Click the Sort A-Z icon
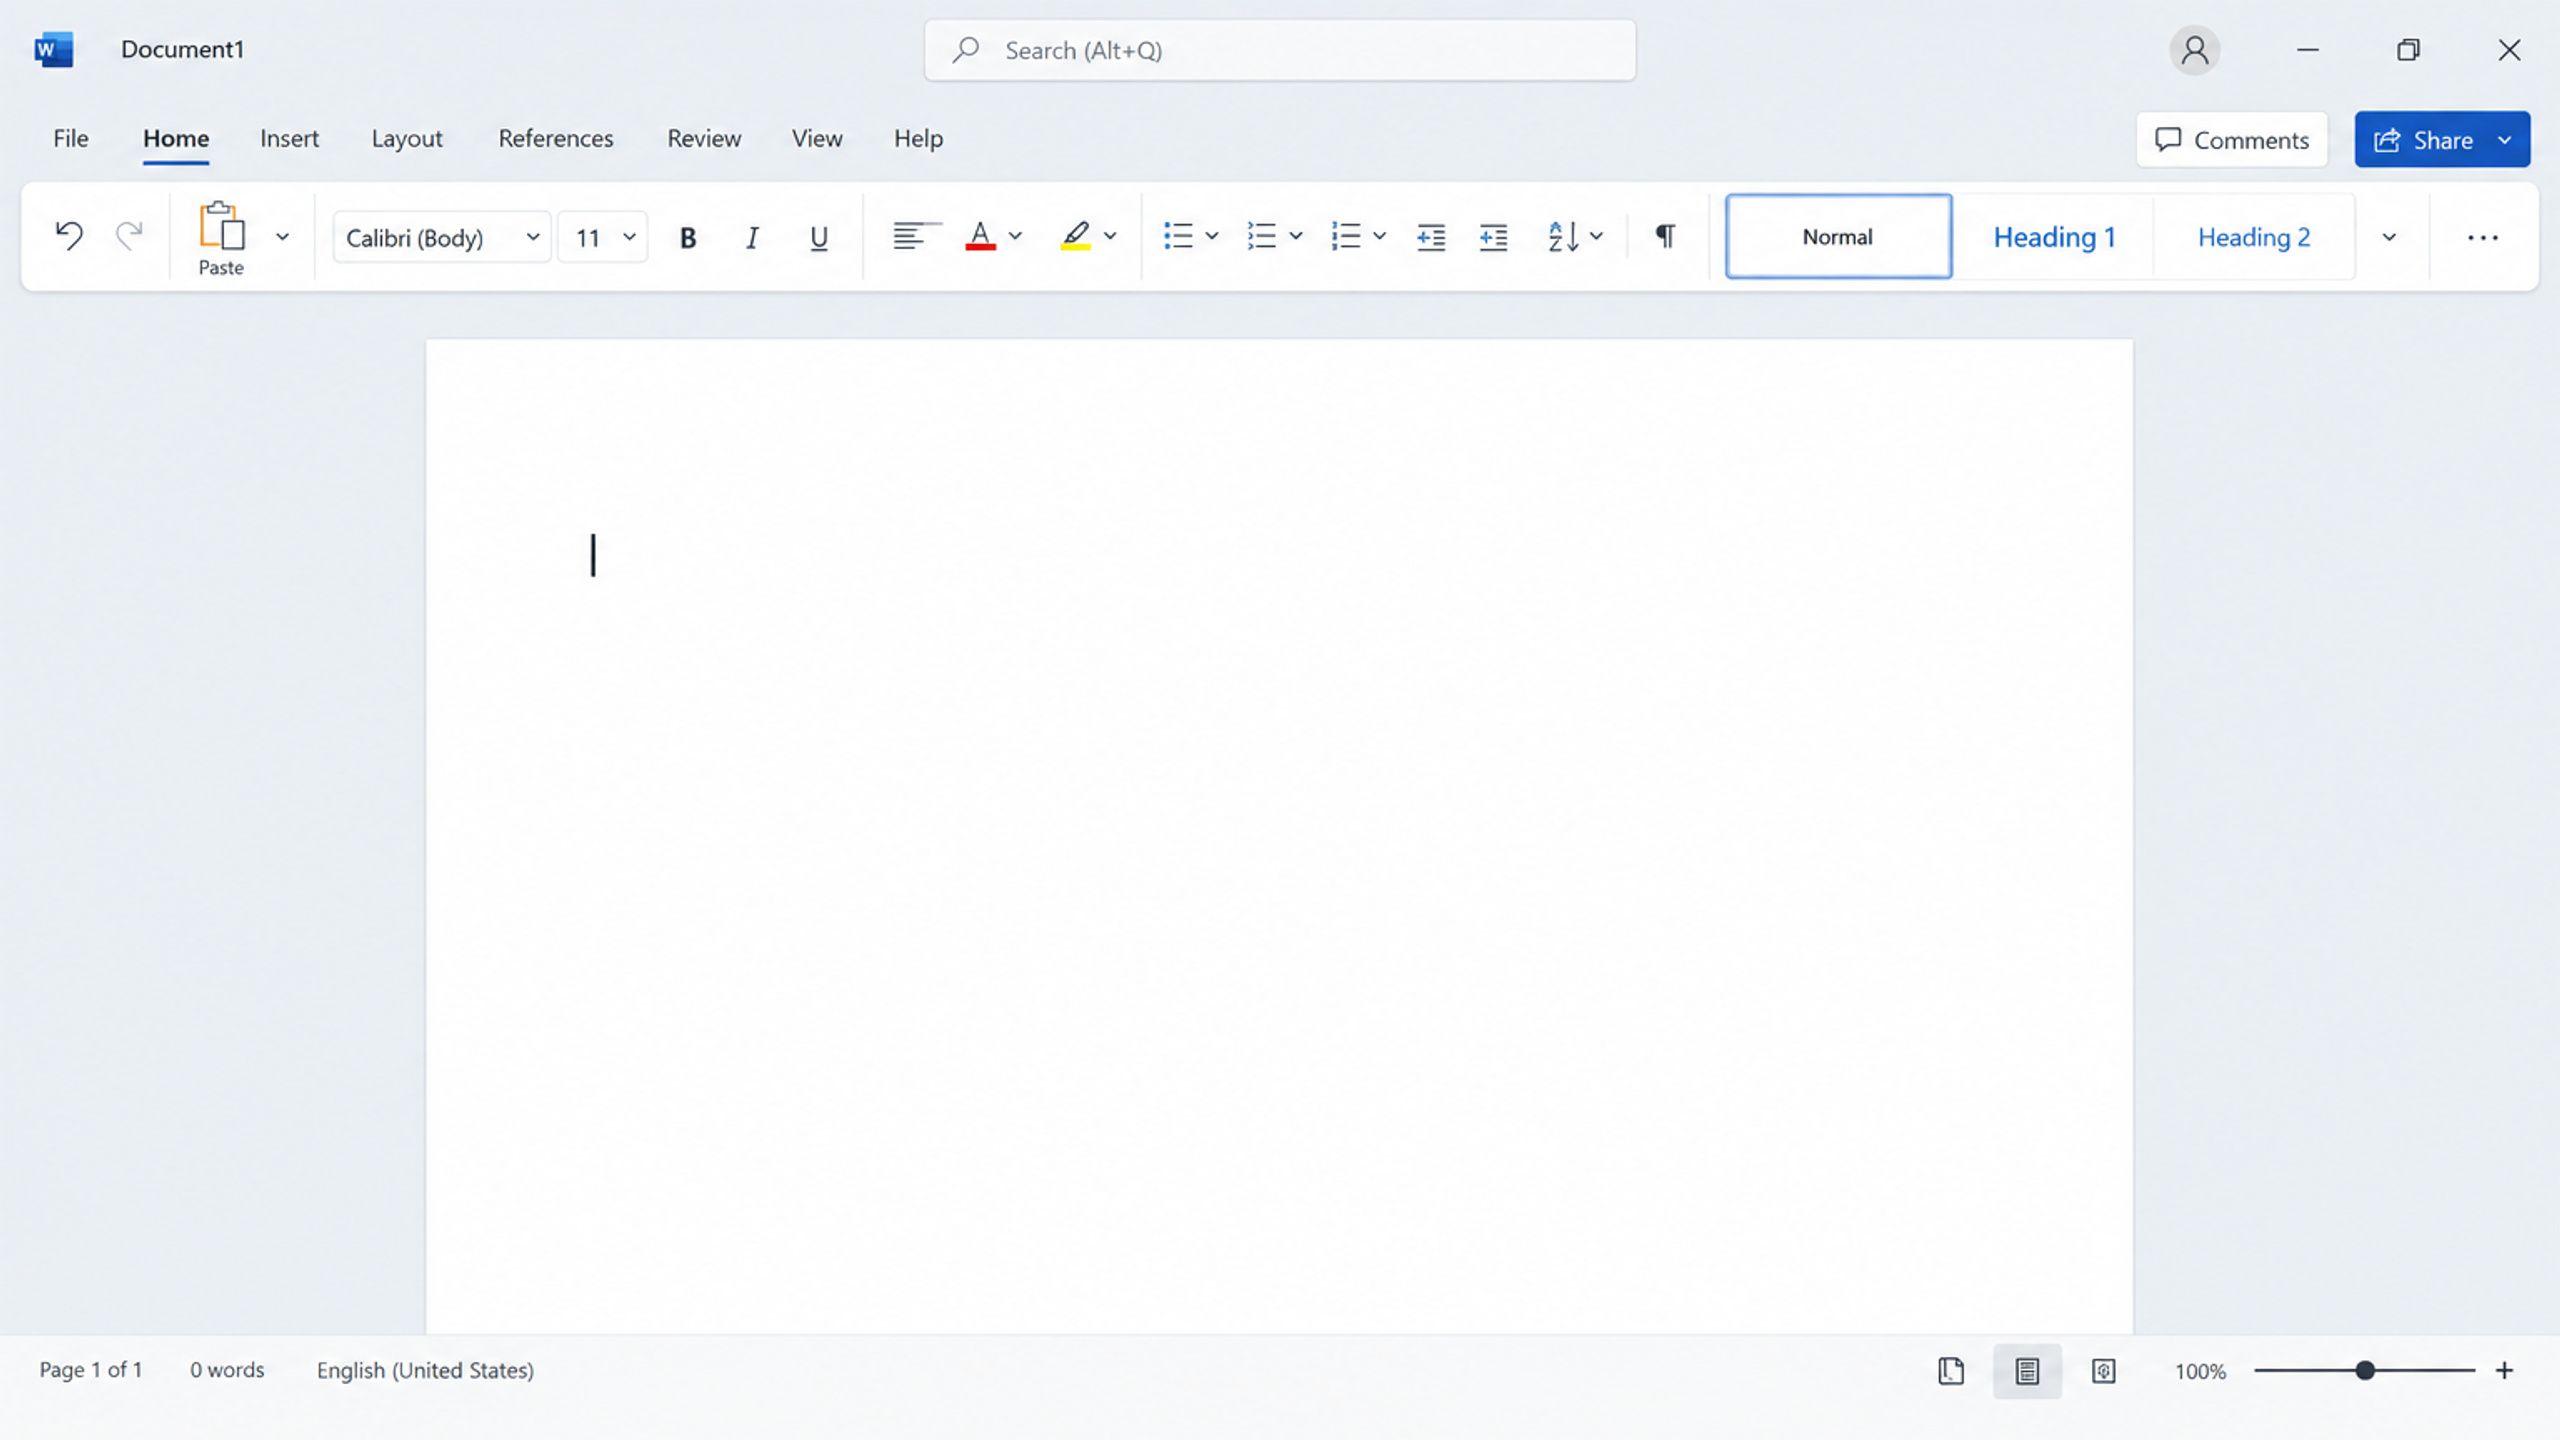This screenshot has height=1440, width=2560. pos(1563,236)
